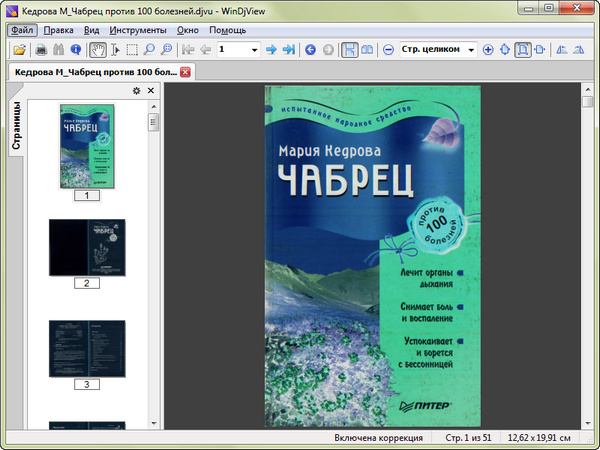600x450 pixels.
Task: Select page 2 thumbnail
Action: tap(87, 247)
